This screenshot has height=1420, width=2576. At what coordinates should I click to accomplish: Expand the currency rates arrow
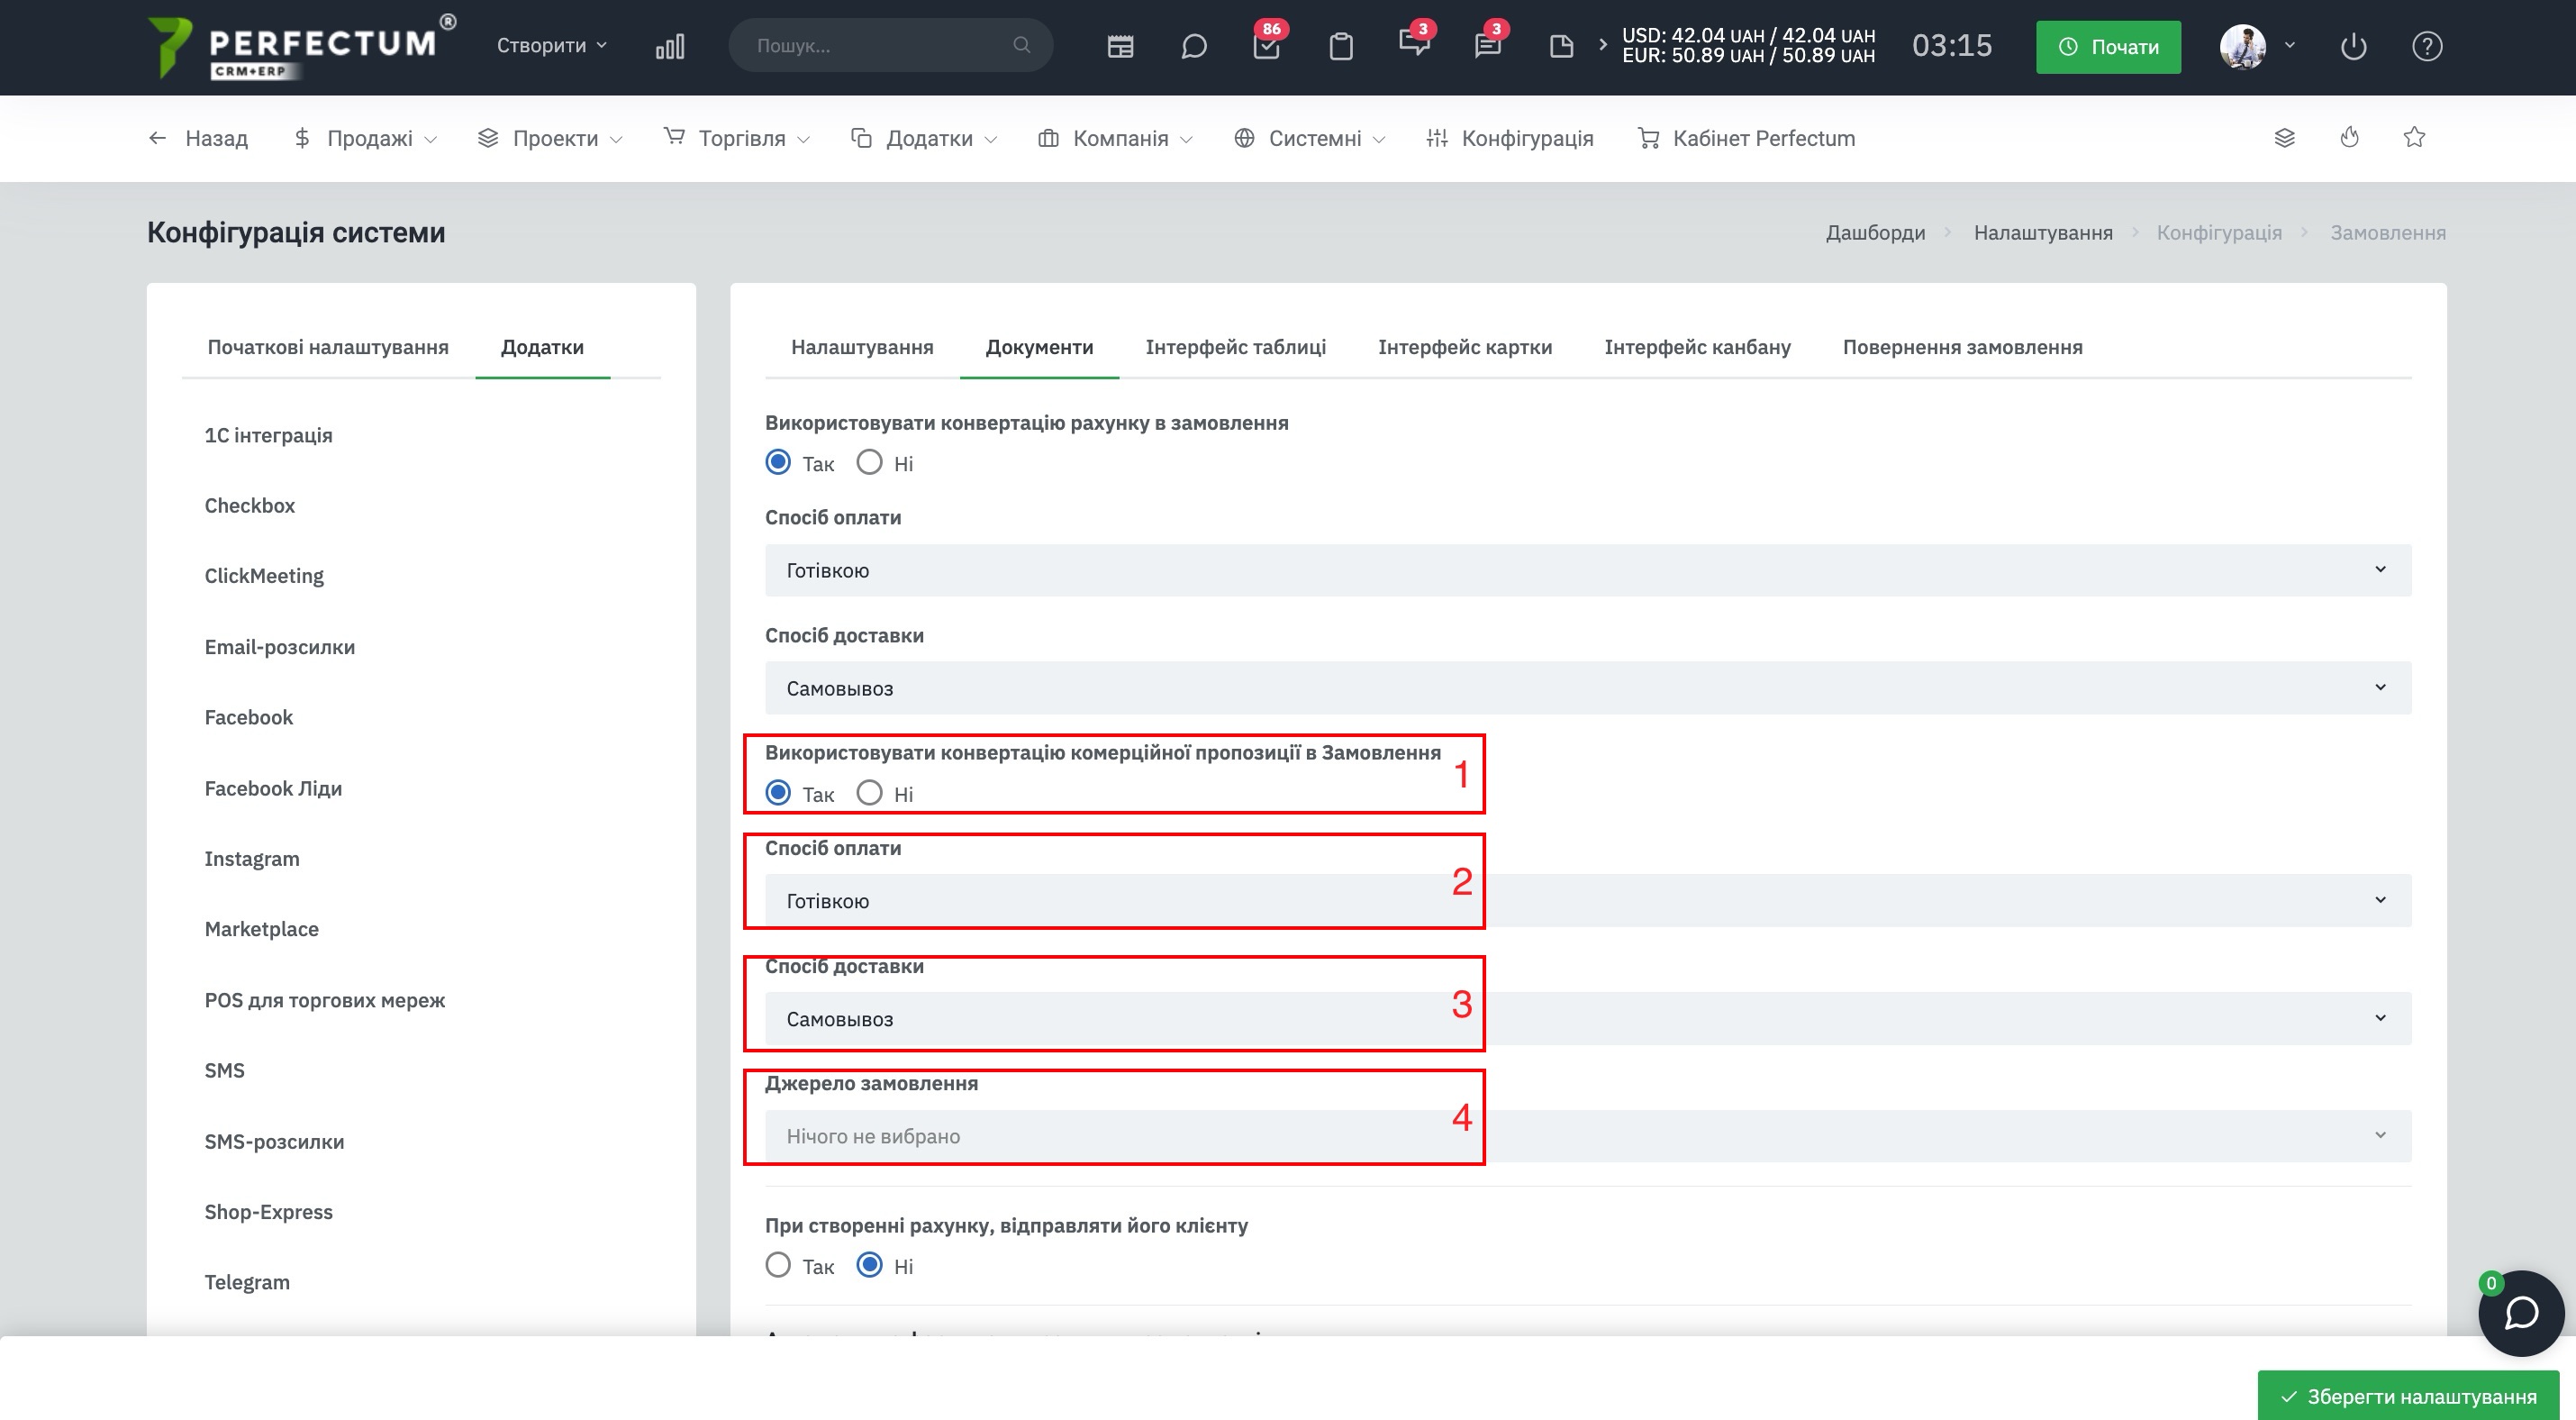(1602, 45)
